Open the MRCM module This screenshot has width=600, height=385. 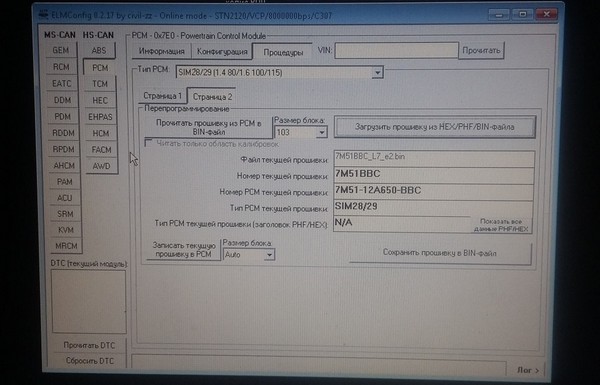[66, 246]
